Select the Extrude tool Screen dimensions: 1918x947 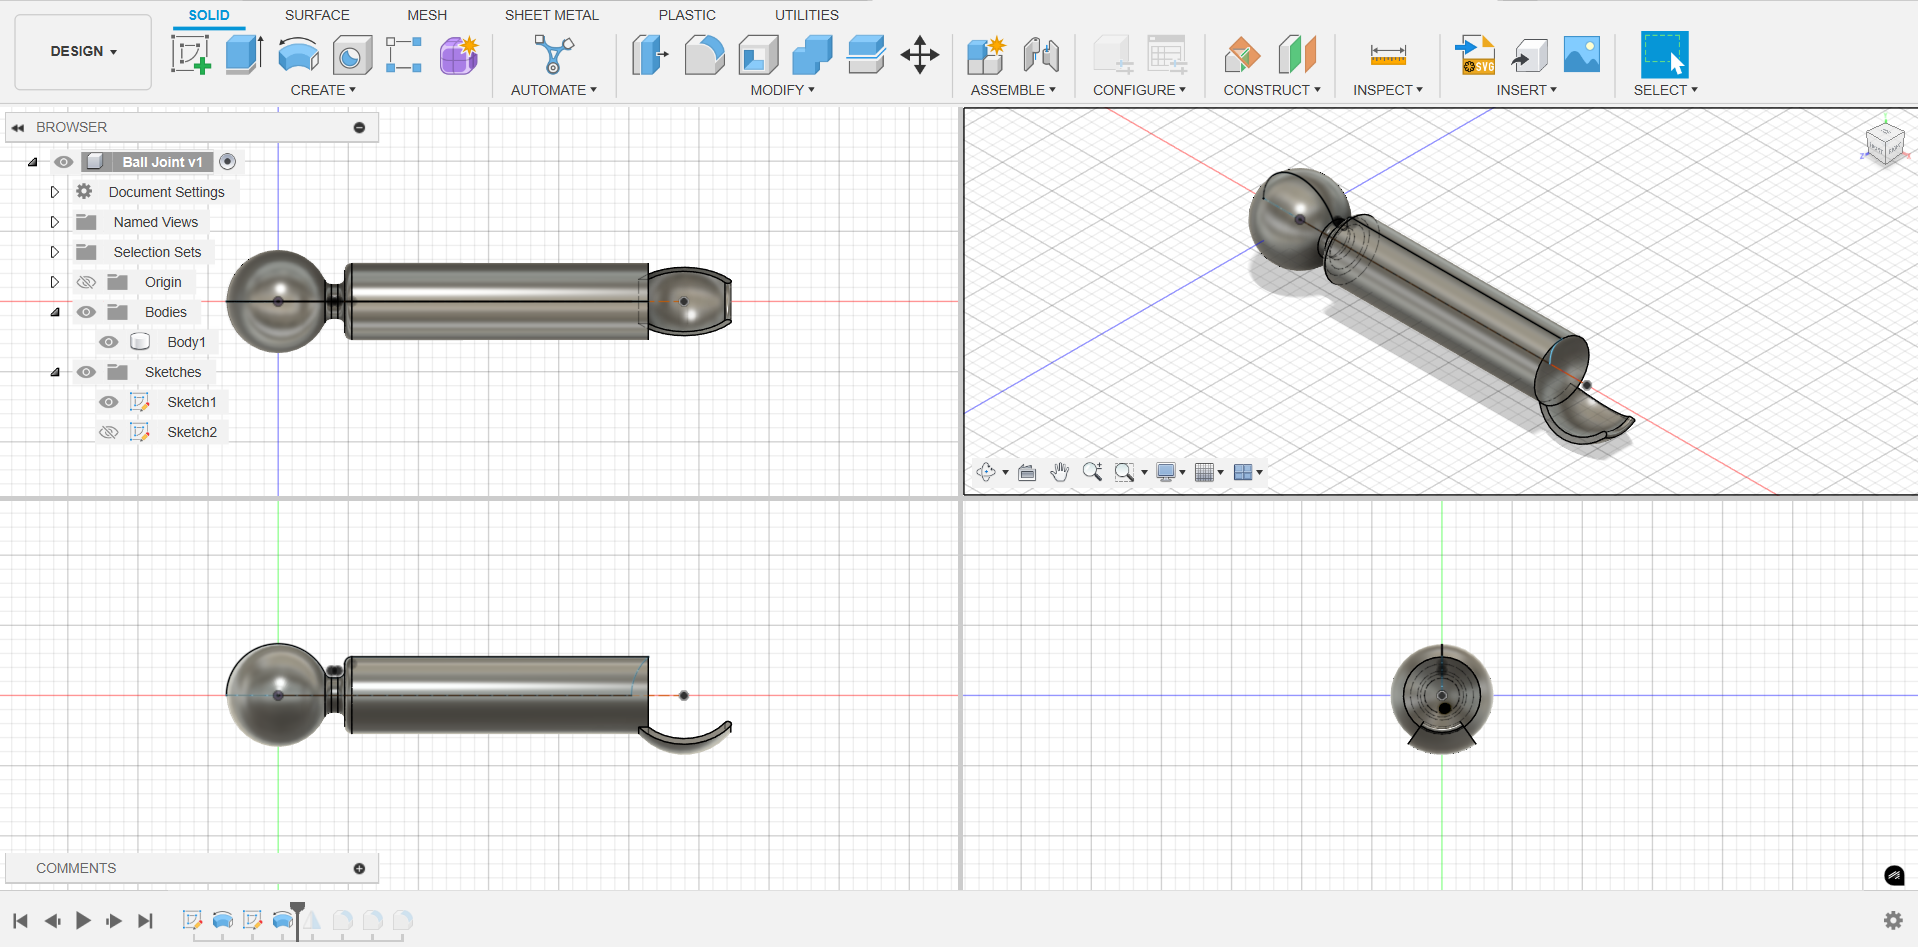click(244, 54)
